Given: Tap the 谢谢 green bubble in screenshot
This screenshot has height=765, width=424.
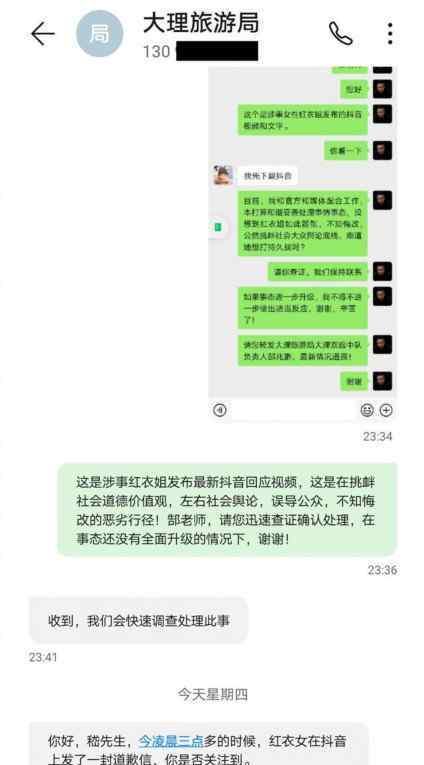Looking at the screenshot, I should tap(354, 382).
